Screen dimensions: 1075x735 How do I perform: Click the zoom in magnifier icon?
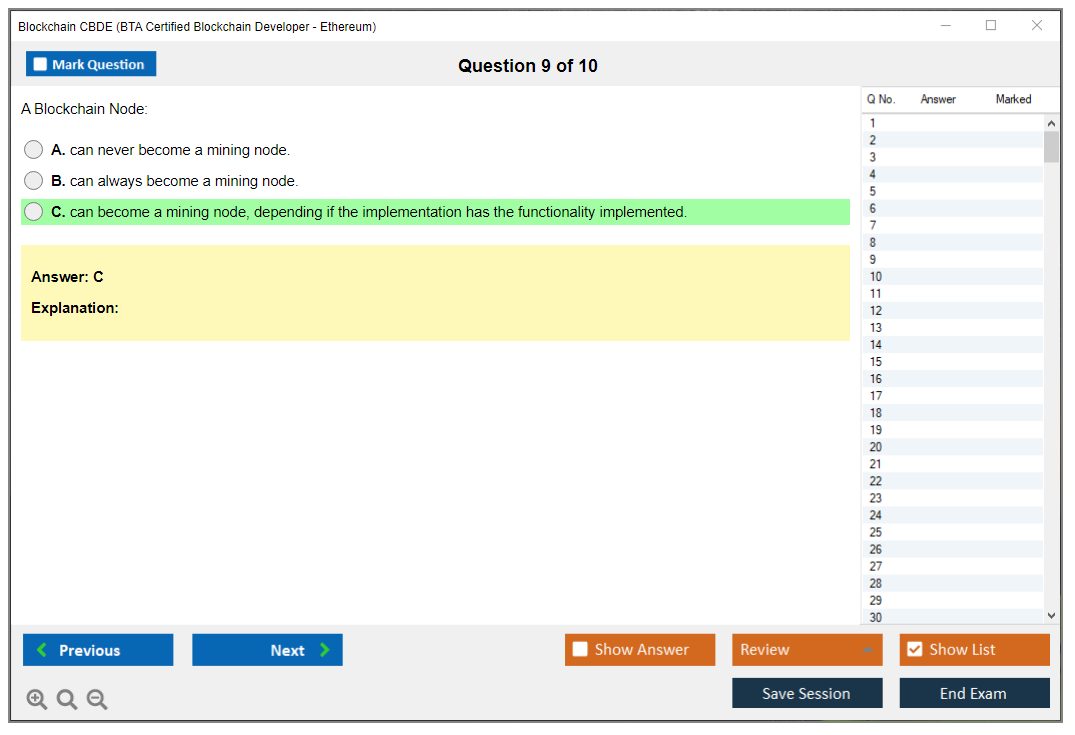(x=37, y=700)
